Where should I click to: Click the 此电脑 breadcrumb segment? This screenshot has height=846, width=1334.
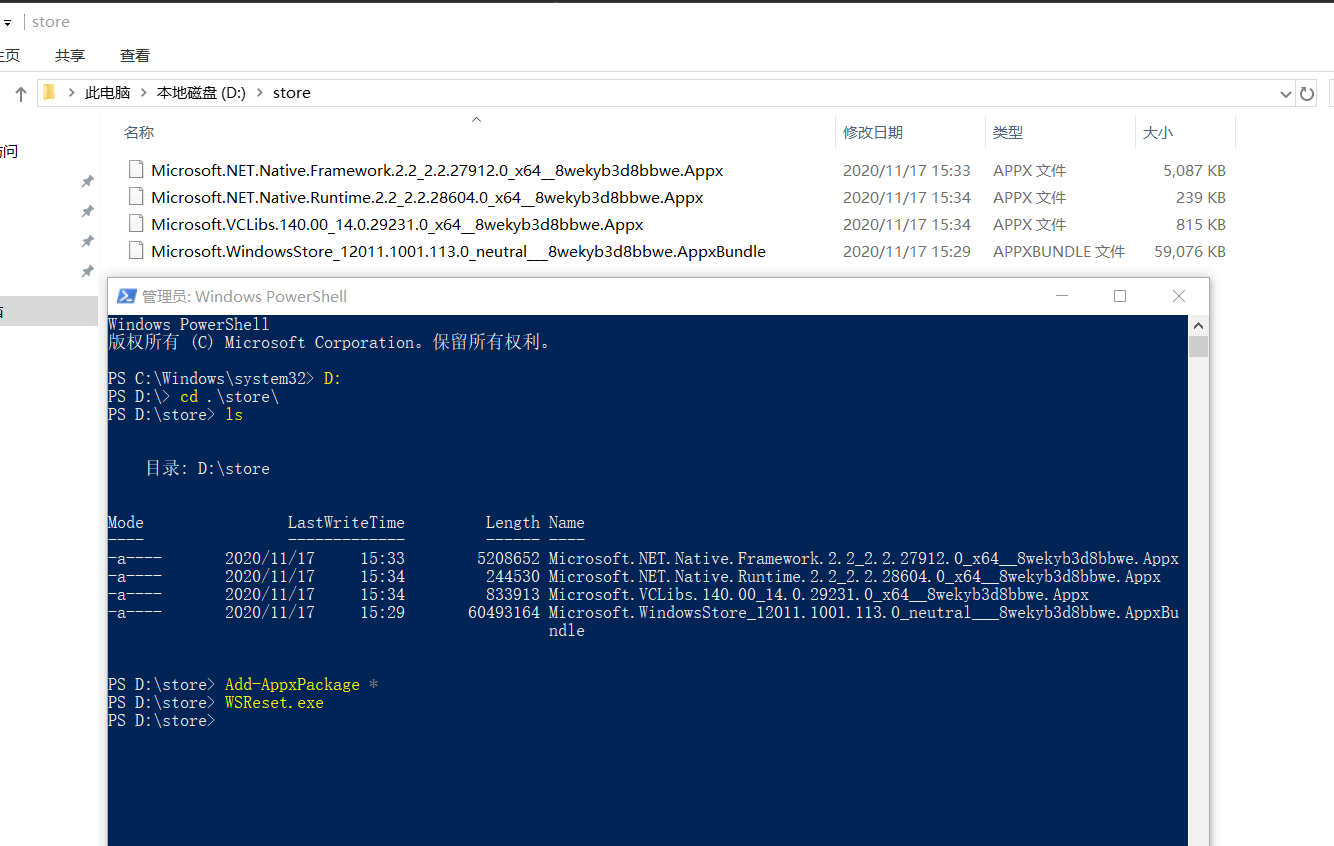pos(108,93)
